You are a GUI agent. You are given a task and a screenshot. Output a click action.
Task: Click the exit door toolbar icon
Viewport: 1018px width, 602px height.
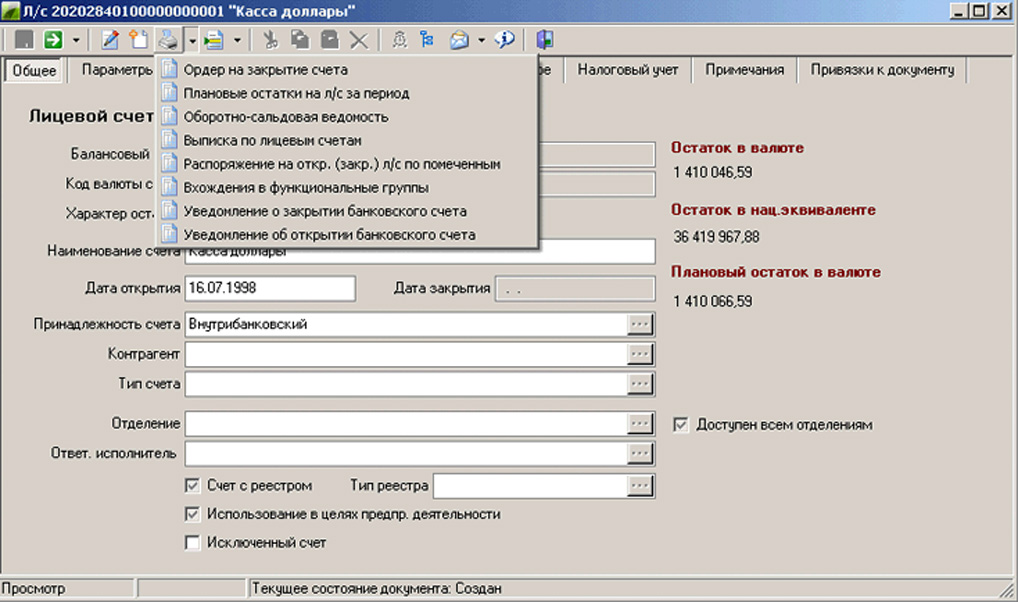tap(545, 40)
